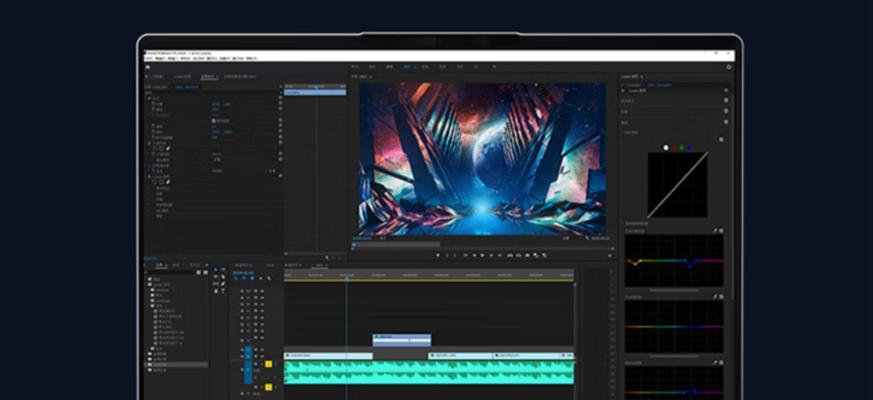The width and height of the screenshot is (873, 400).
Task: Open Timeline Display Settings wrench
Action: [269, 278]
